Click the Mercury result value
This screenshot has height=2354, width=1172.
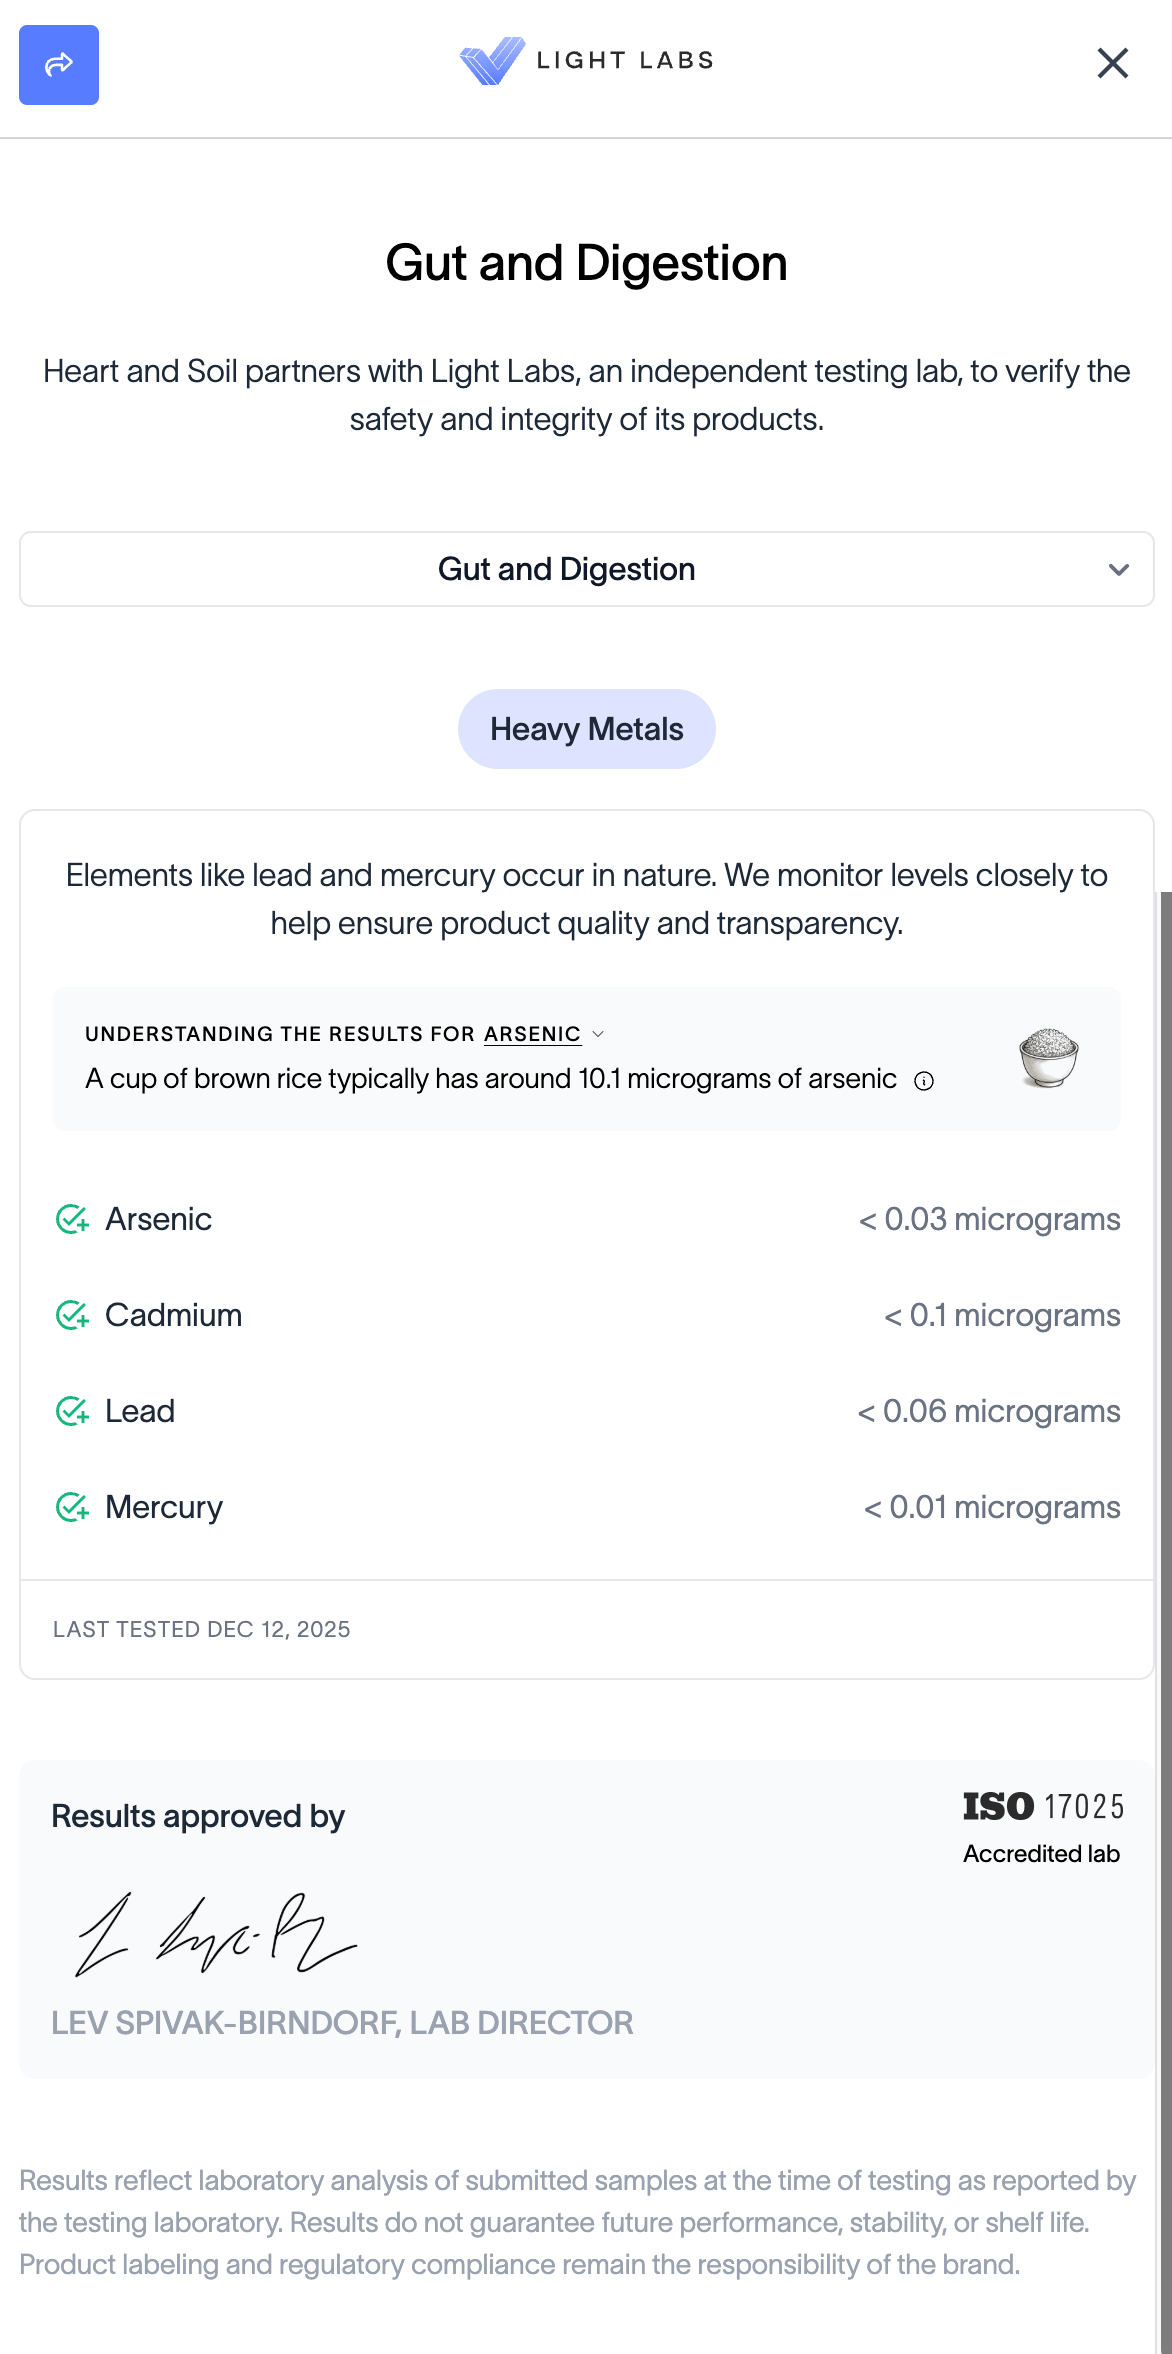tap(991, 1508)
